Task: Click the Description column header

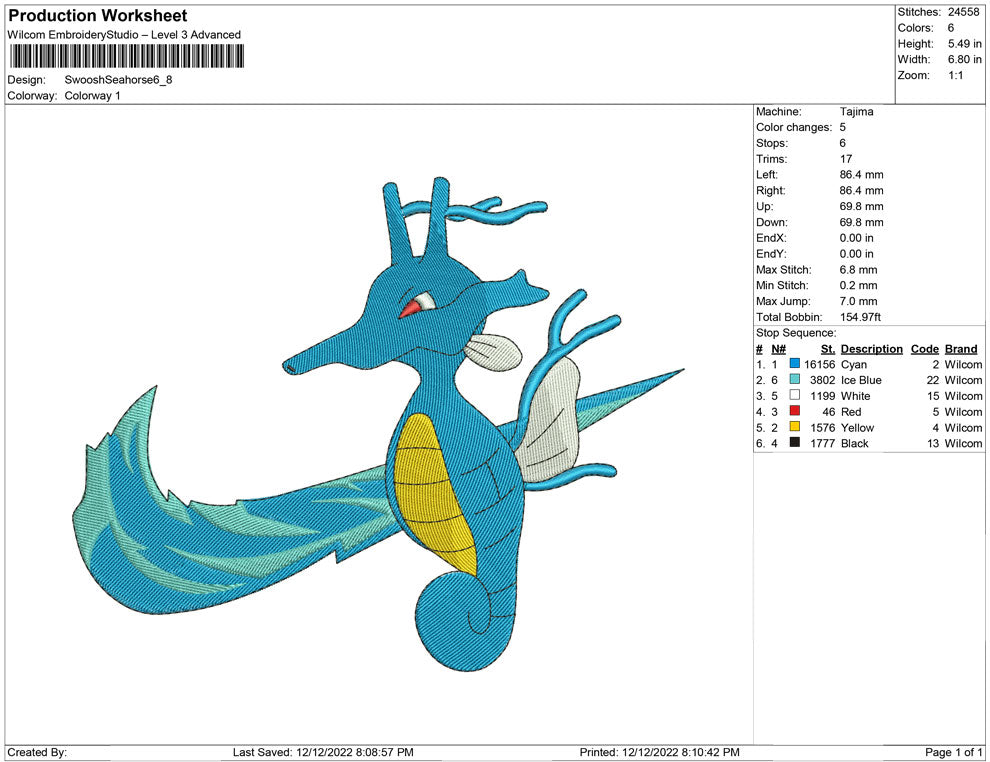Action: coord(871,349)
